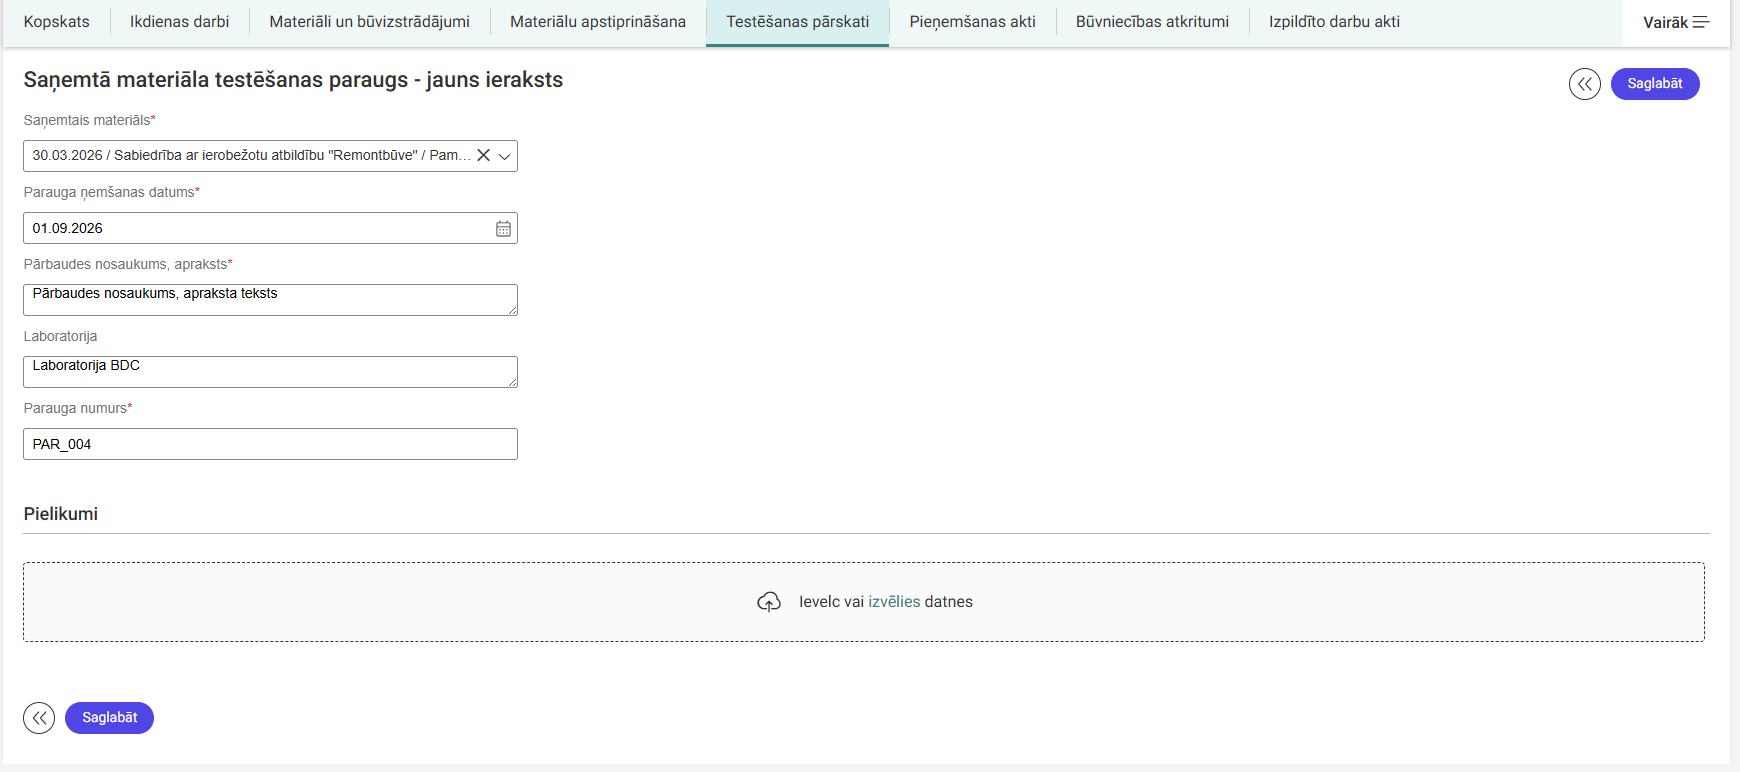Image resolution: width=1740 pixels, height=772 pixels.
Task: Click the "Saņemtais materiāls" field label
Action: [x=87, y=121]
